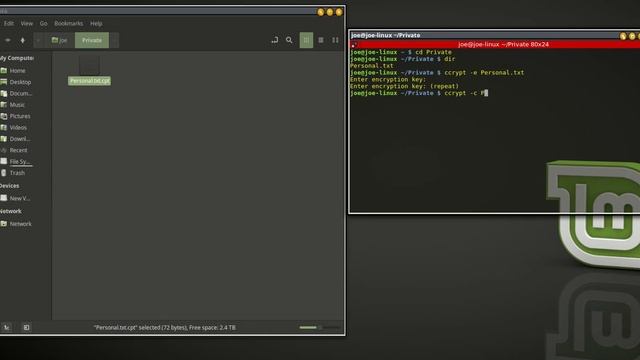Open the Go menu
This screenshot has height=360, width=640.
[x=44, y=23]
